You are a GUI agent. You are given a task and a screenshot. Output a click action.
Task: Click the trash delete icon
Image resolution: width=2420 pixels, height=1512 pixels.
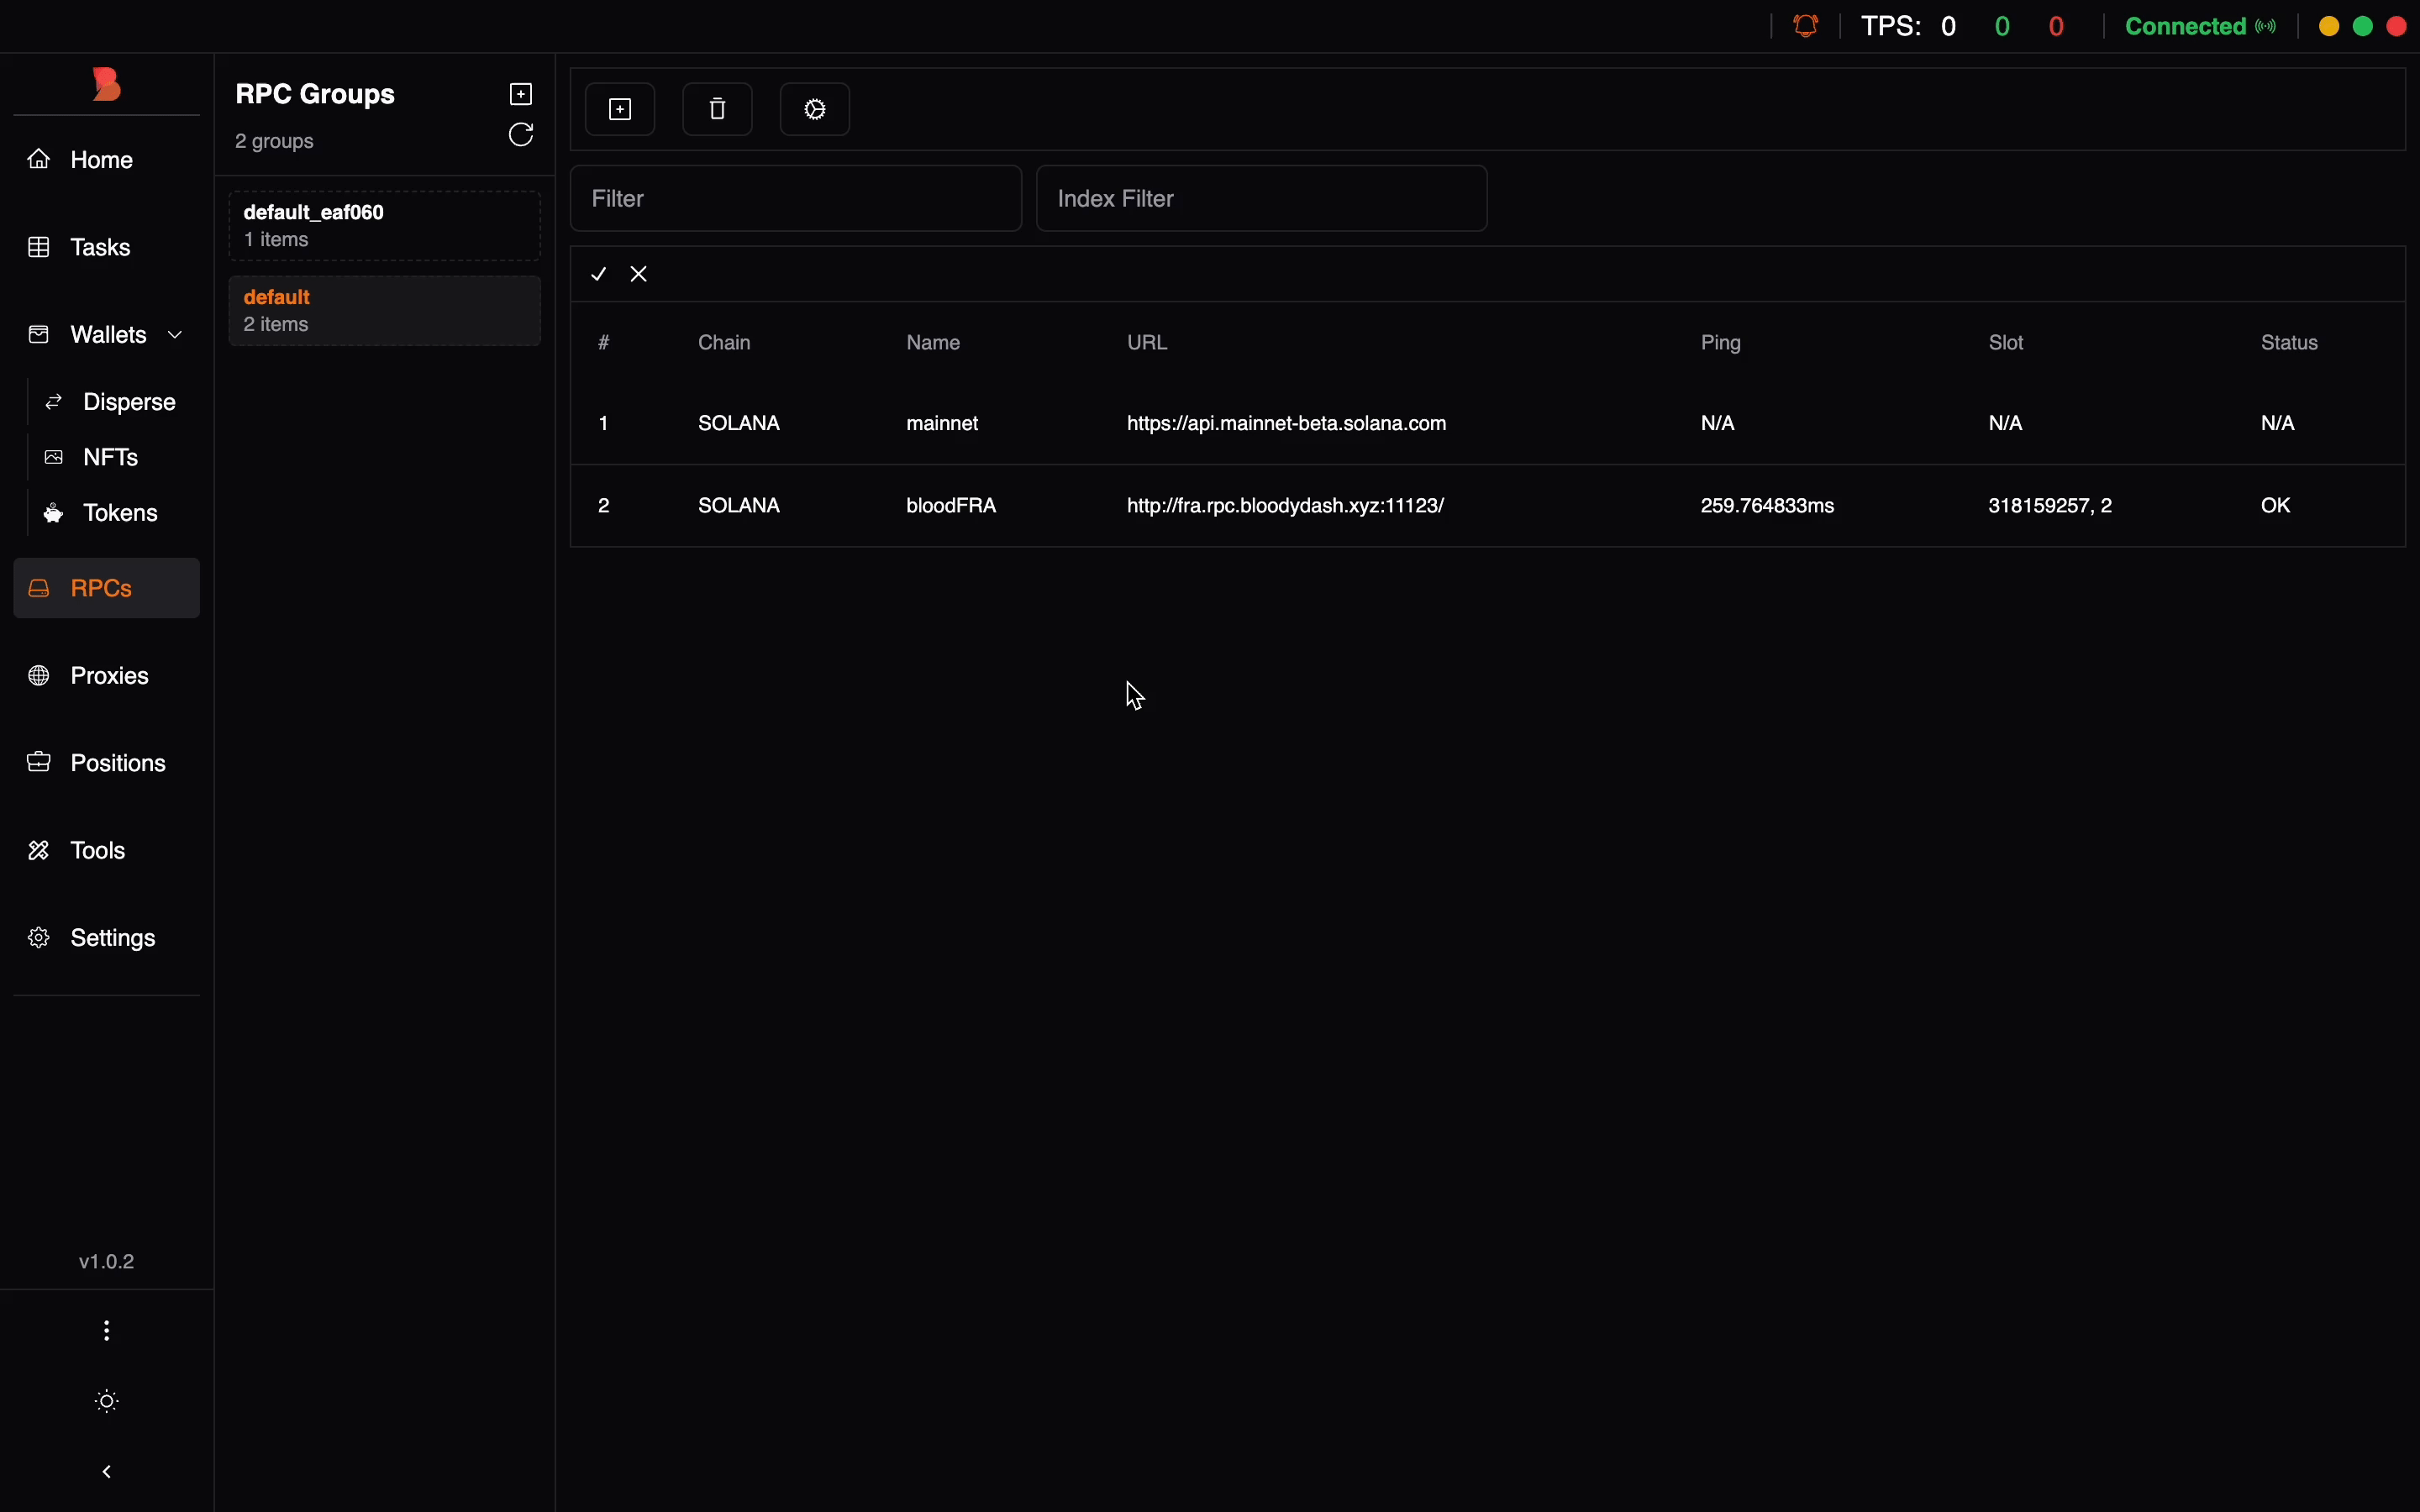[717, 109]
